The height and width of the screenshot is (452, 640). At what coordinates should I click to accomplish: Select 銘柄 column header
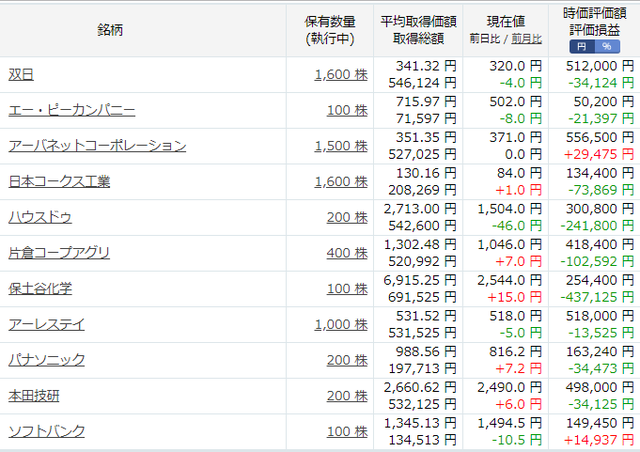pyautogui.click(x=110, y=30)
